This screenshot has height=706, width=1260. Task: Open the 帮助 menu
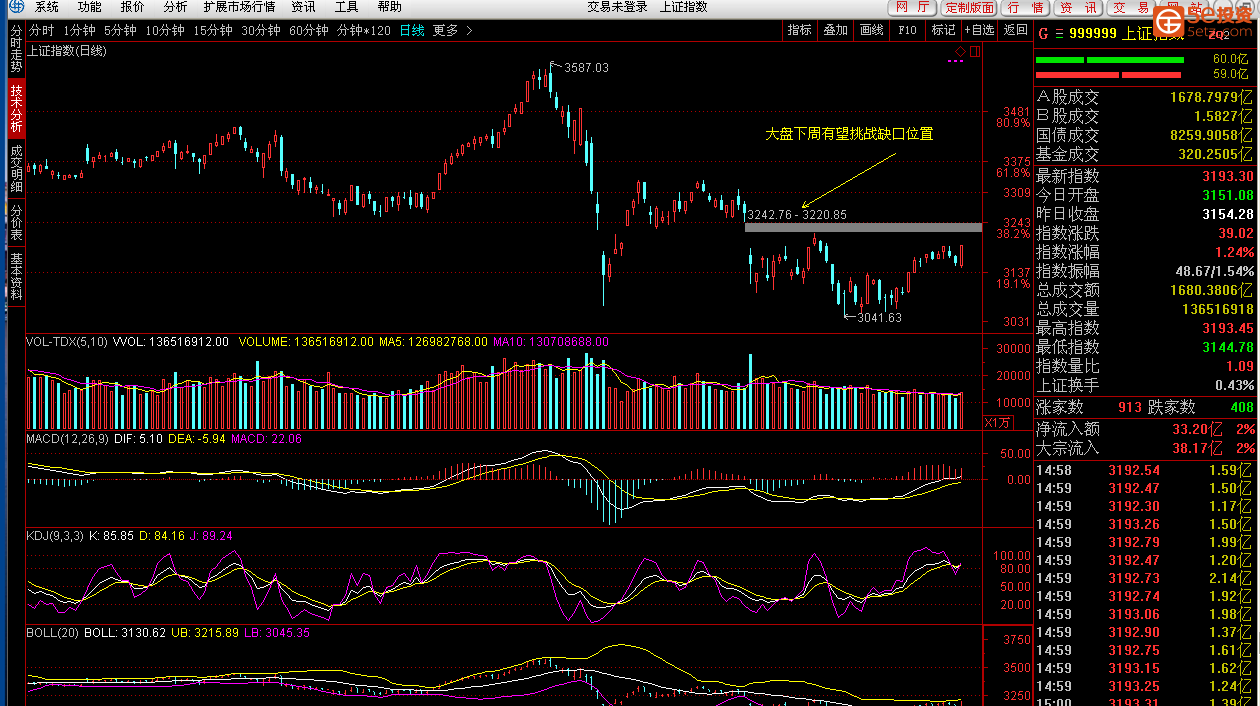coord(389,7)
